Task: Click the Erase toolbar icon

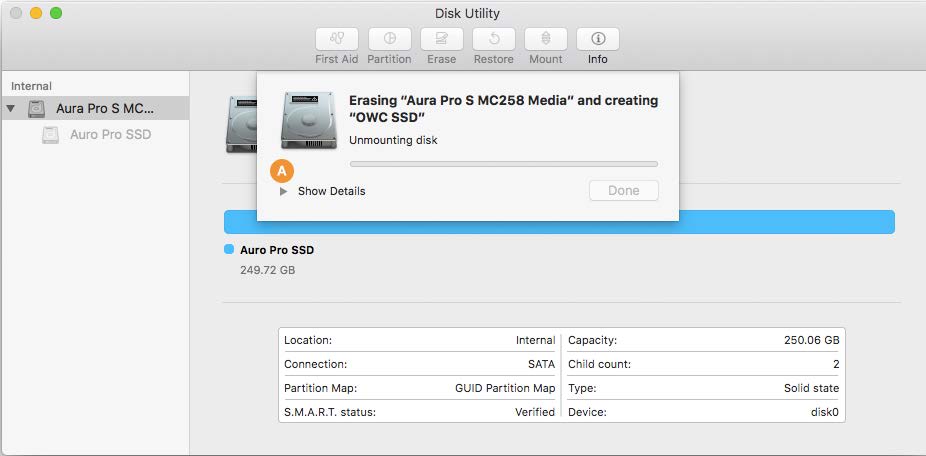Action: point(442,39)
